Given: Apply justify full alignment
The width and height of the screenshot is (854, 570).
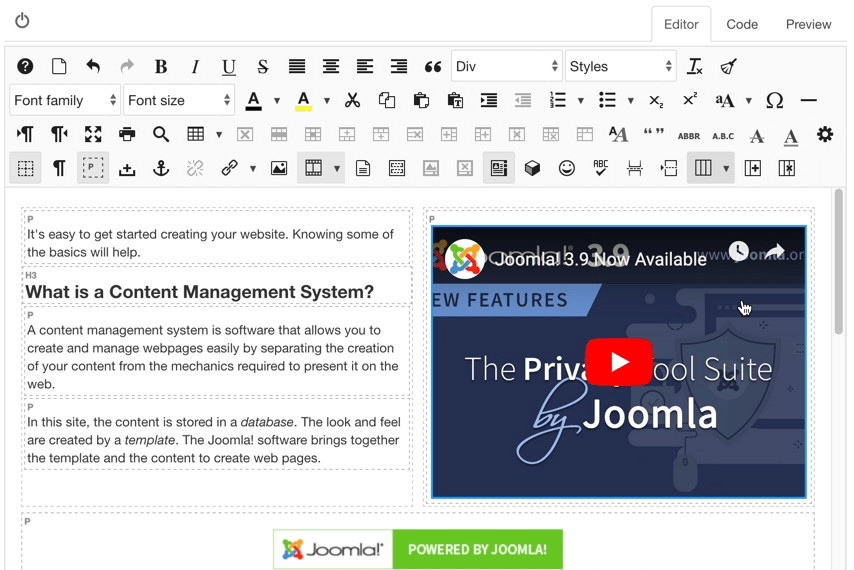Looking at the screenshot, I should (297, 66).
